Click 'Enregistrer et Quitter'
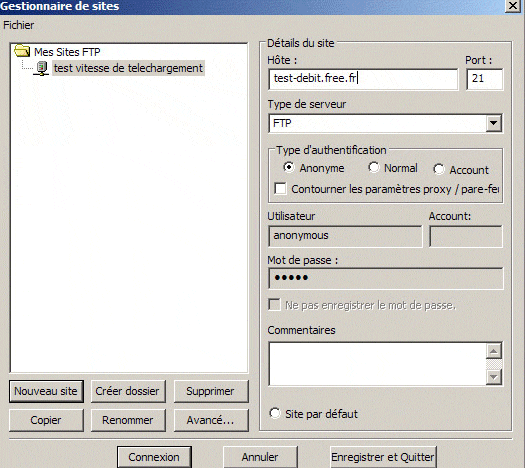Screen dimensions: 525x468 pyautogui.click(x=383, y=457)
